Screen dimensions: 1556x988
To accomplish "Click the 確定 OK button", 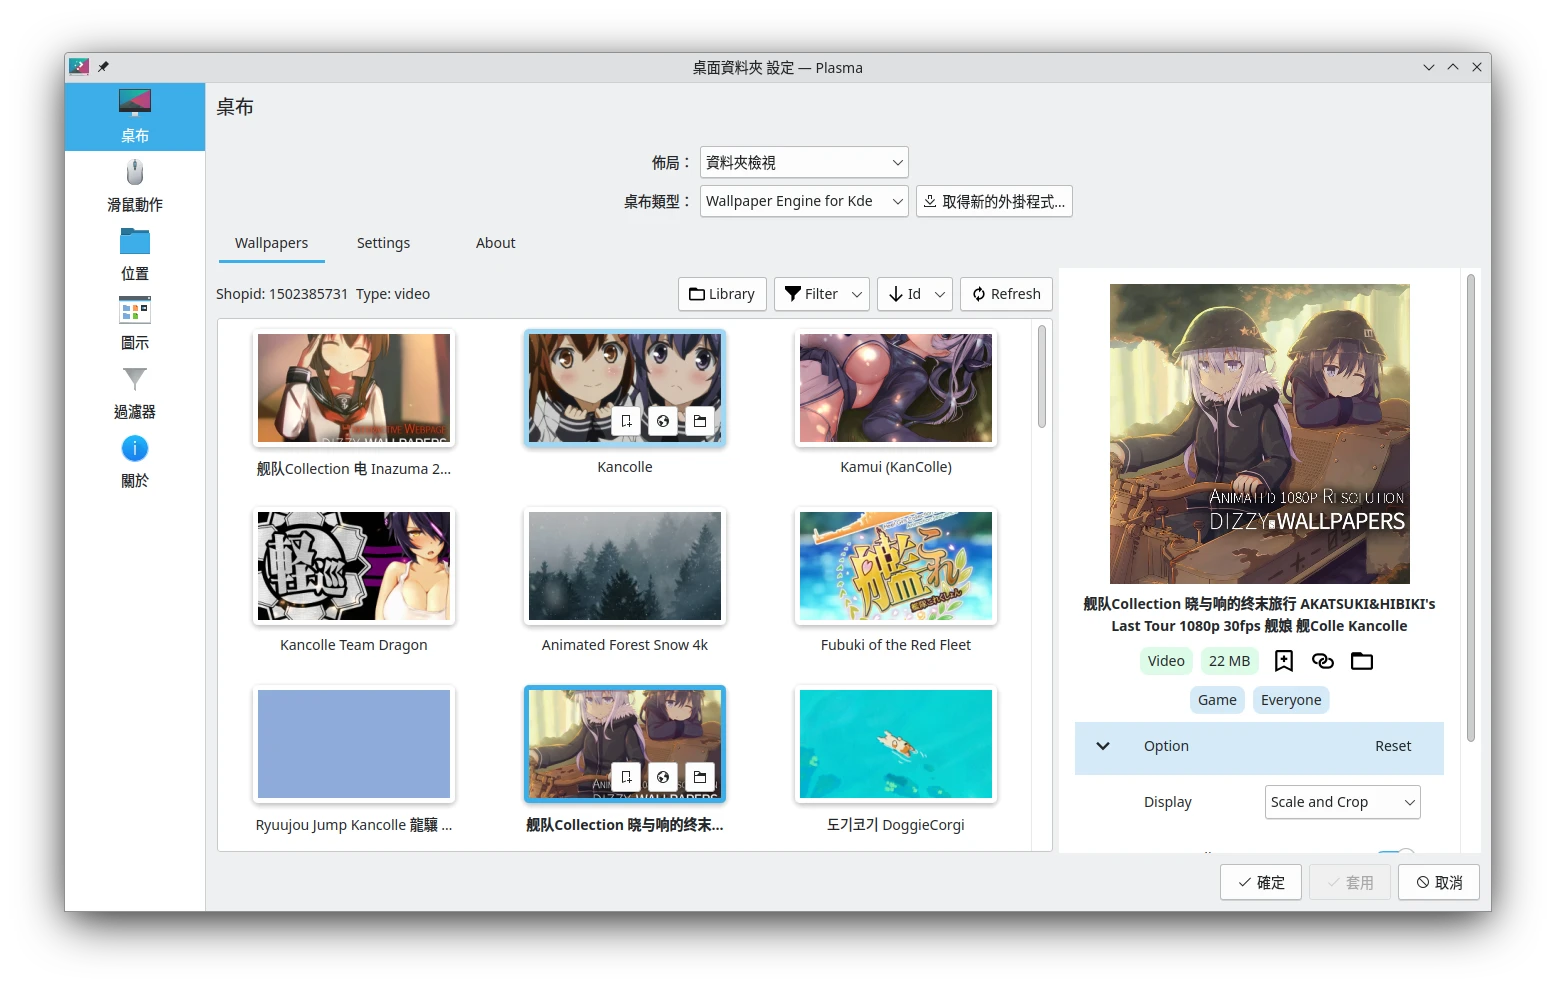I will 1261,882.
